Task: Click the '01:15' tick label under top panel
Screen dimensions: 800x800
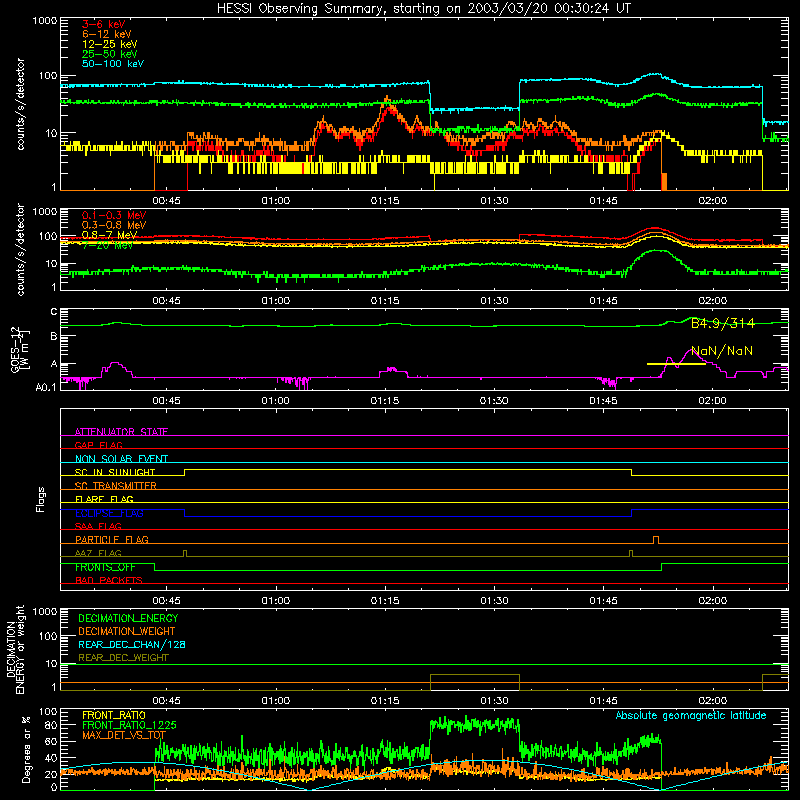Action: (385, 201)
